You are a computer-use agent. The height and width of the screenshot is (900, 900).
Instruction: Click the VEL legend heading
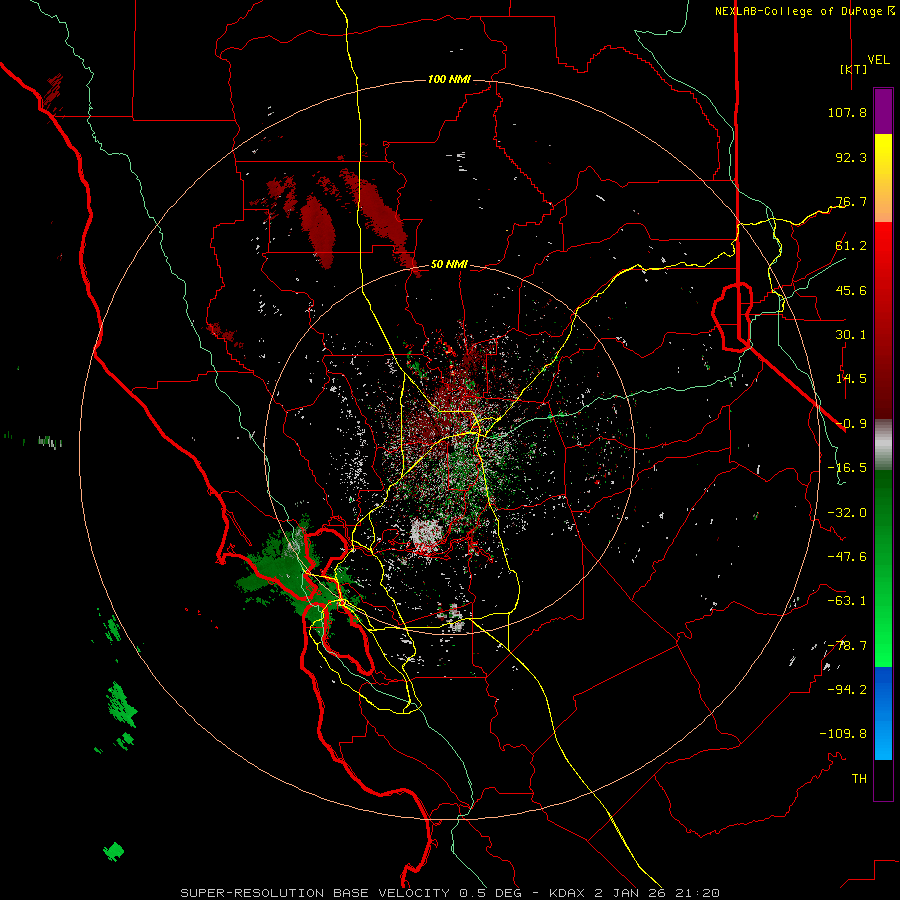pyautogui.click(x=878, y=59)
